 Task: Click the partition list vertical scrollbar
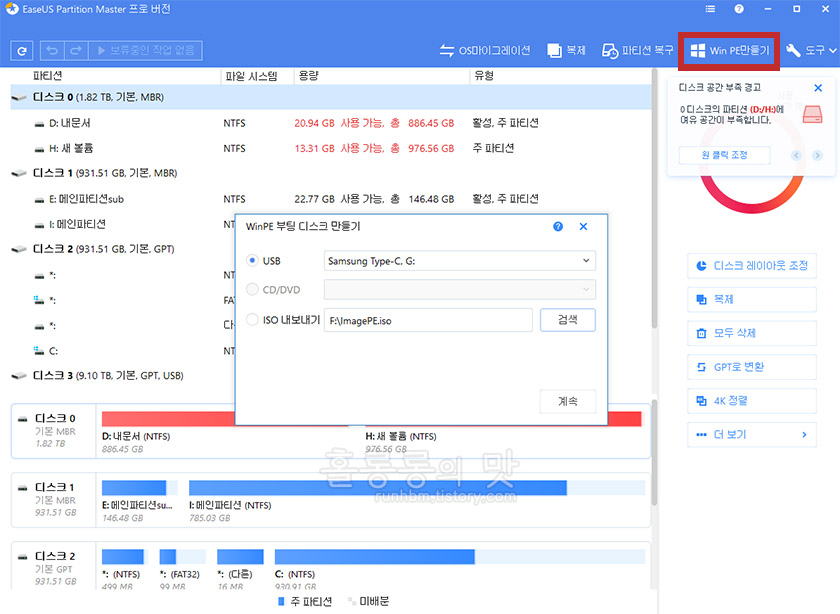pos(654,199)
